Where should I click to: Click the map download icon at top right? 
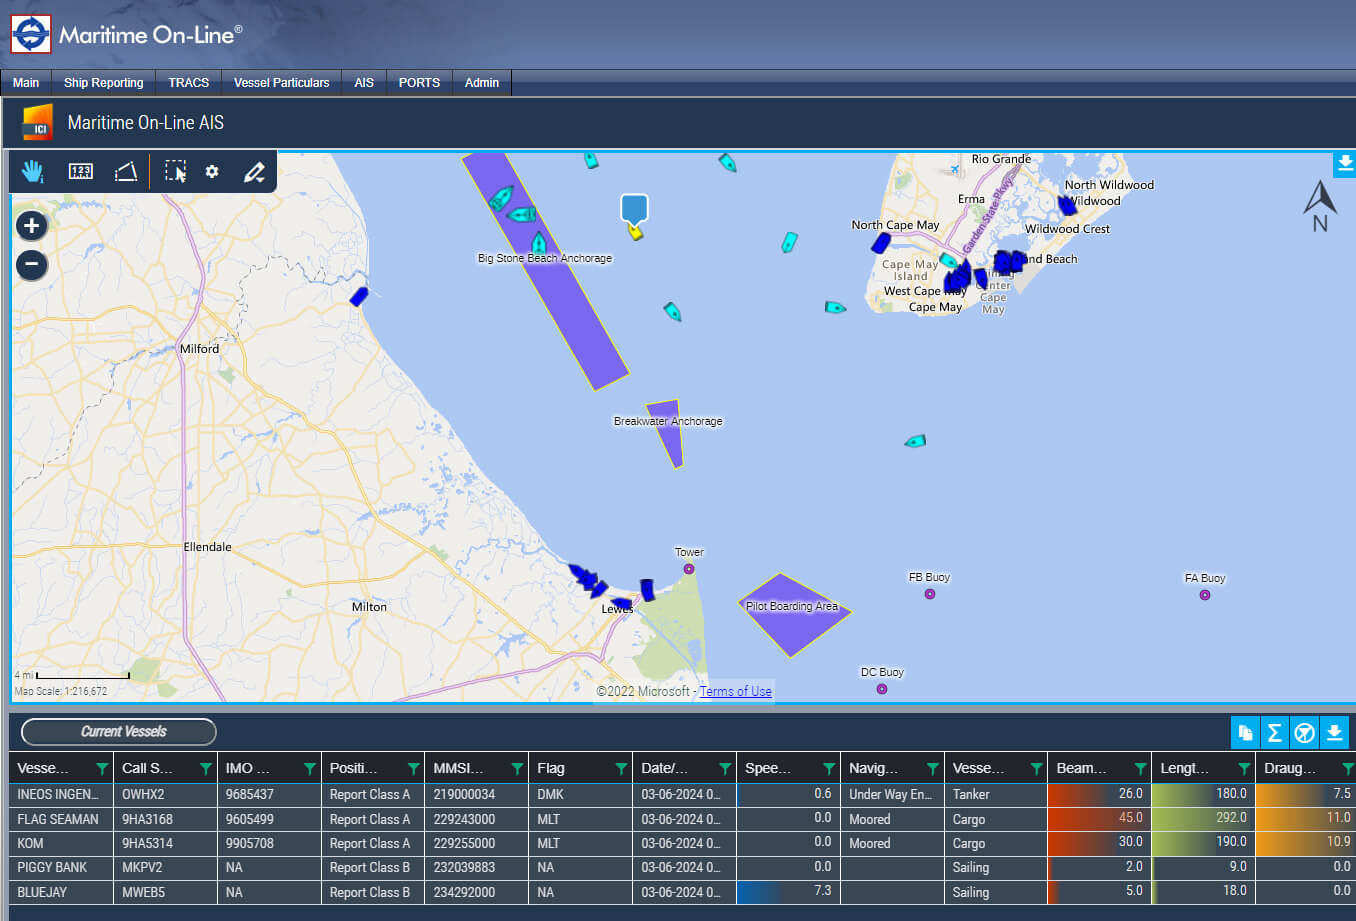point(1345,164)
